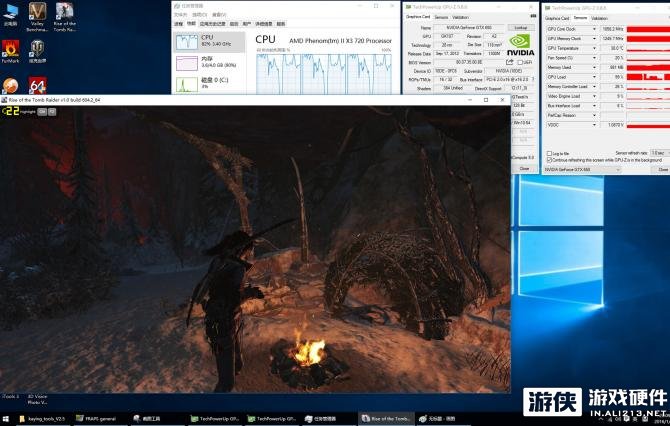
Task: Click the GeForce Experience FPS counter overlay
Action: click(10, 112)
